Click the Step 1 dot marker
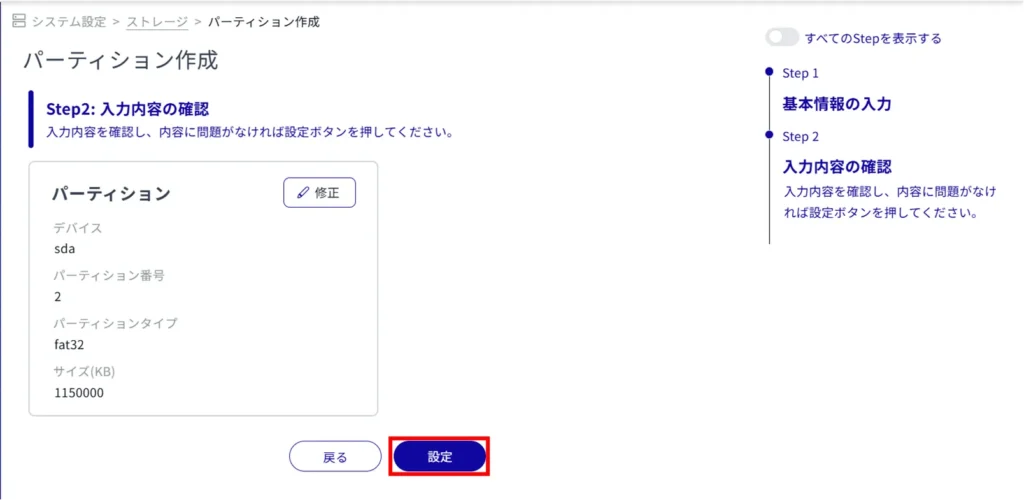The height and width of the screenshot is (500, 1024). 768,72
